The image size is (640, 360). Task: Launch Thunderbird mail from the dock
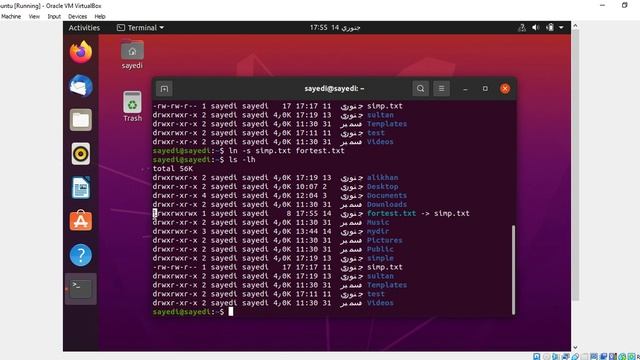pos(80,86)
